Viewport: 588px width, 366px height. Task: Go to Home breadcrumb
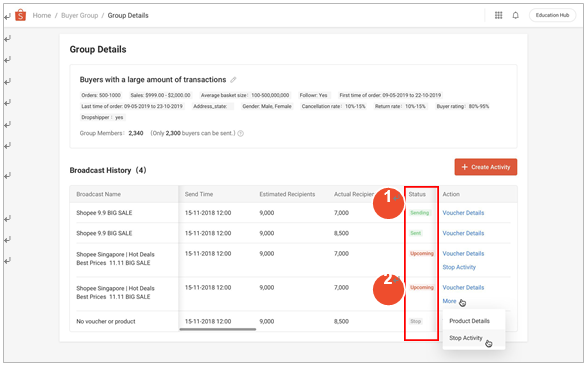pos(42,15)
